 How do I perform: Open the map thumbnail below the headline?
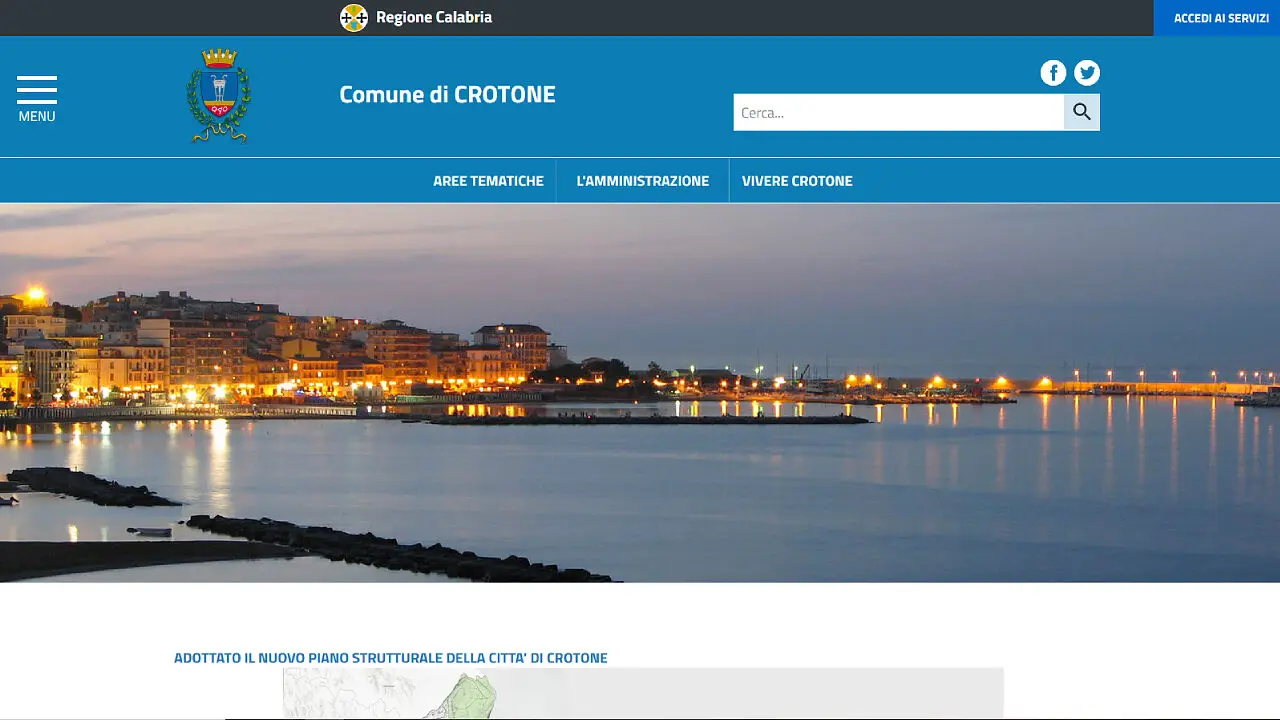tap(643, 694)
